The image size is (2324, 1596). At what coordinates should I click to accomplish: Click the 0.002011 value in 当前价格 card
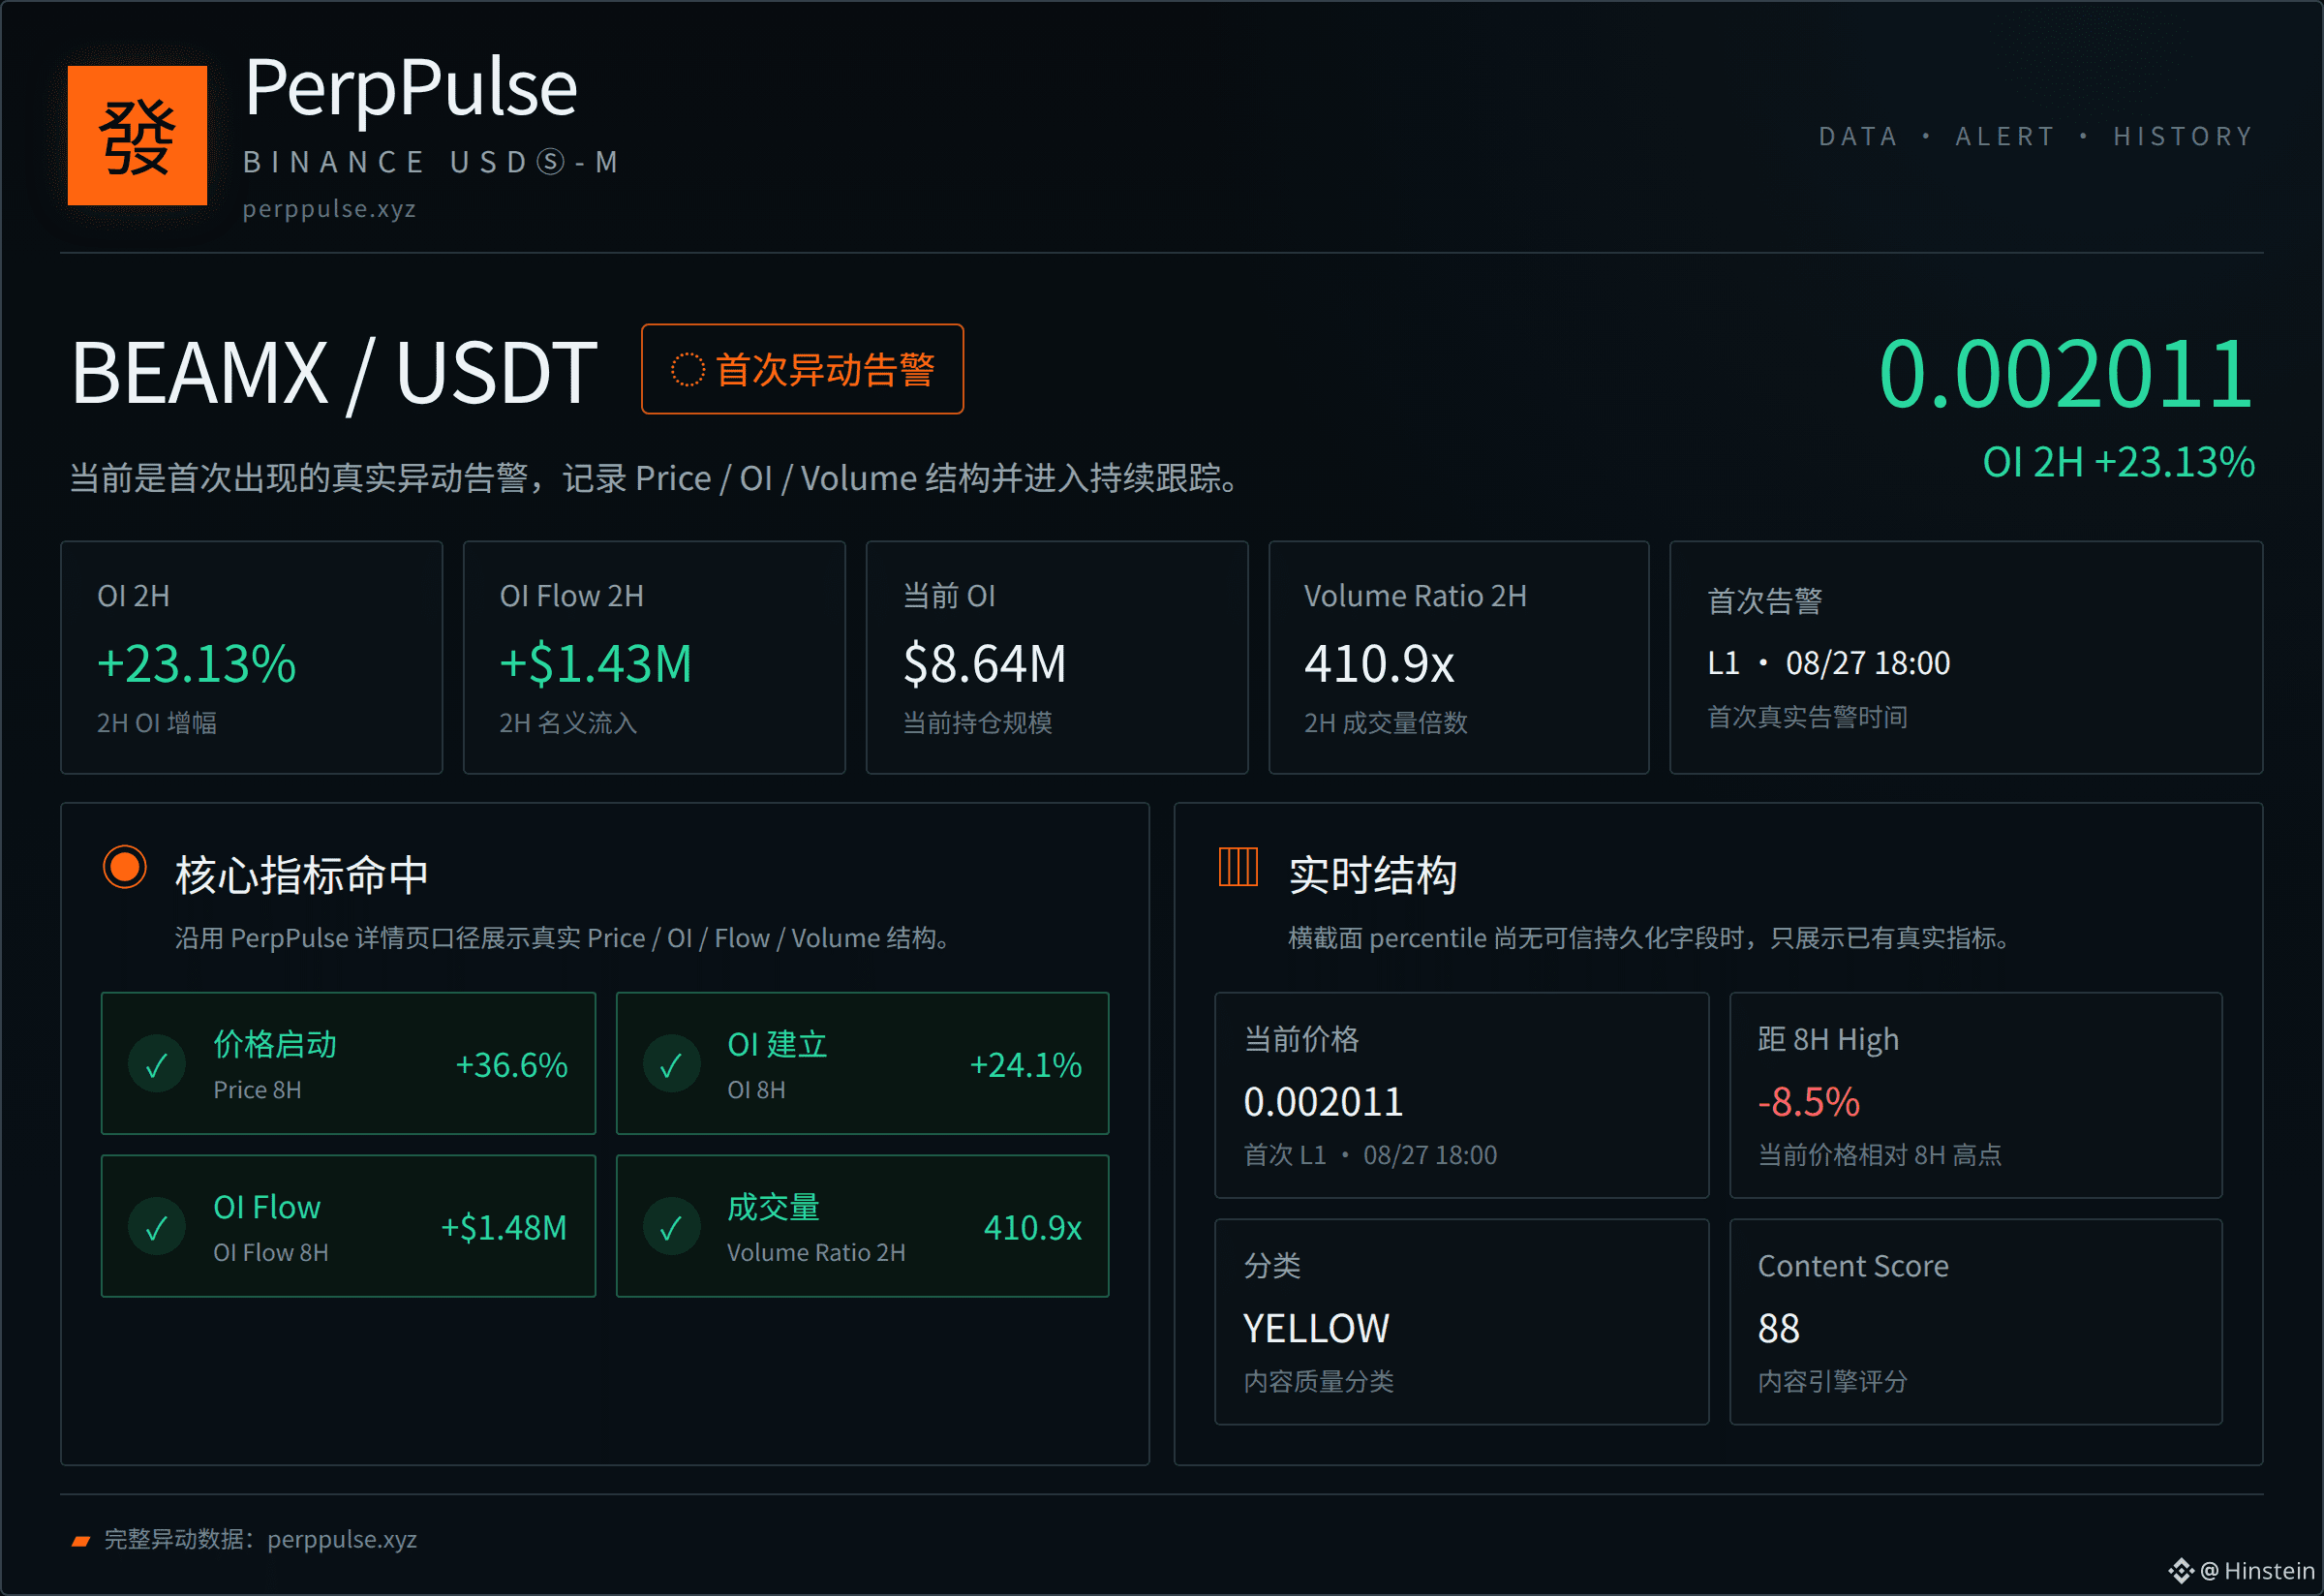pos(1323,1102)
